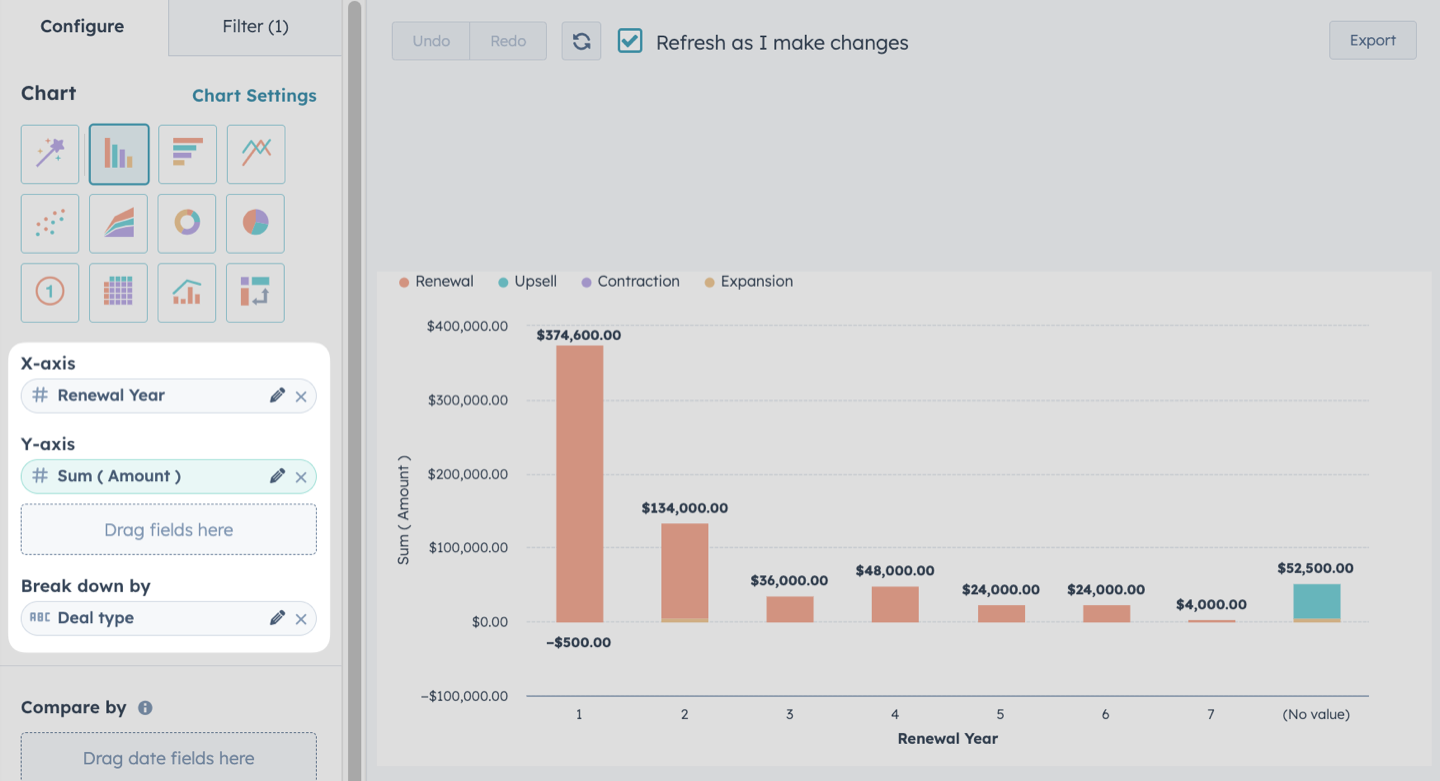1440x781 pixels.
Task: Uncheck Refresh as I make changes
Action: tap(630, 41)
